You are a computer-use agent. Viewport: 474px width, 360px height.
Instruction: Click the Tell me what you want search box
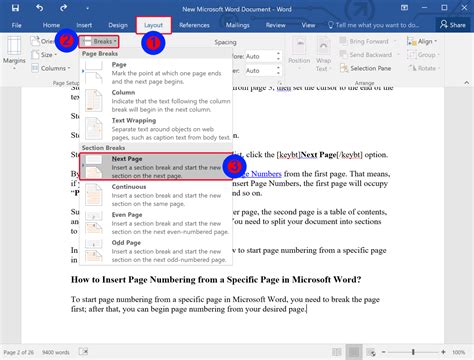(373, 25)
